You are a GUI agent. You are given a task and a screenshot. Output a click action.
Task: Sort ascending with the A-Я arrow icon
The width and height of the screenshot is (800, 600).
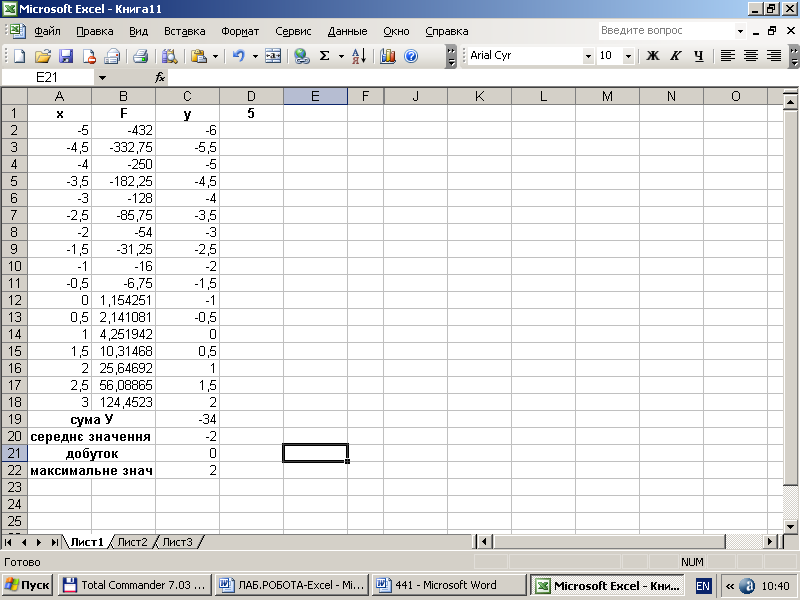359,56
